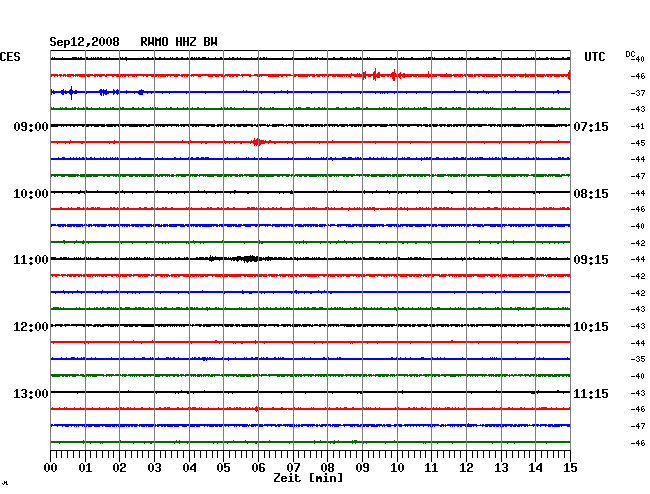Select the 12:00 local time label

31,327
